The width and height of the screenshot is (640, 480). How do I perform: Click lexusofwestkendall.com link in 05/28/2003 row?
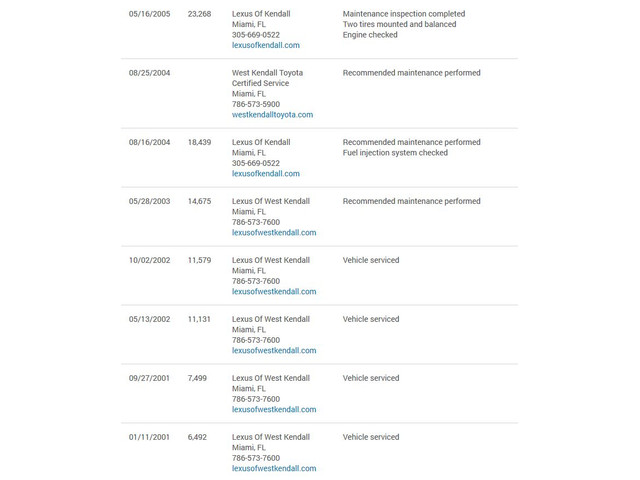[274, 233]
